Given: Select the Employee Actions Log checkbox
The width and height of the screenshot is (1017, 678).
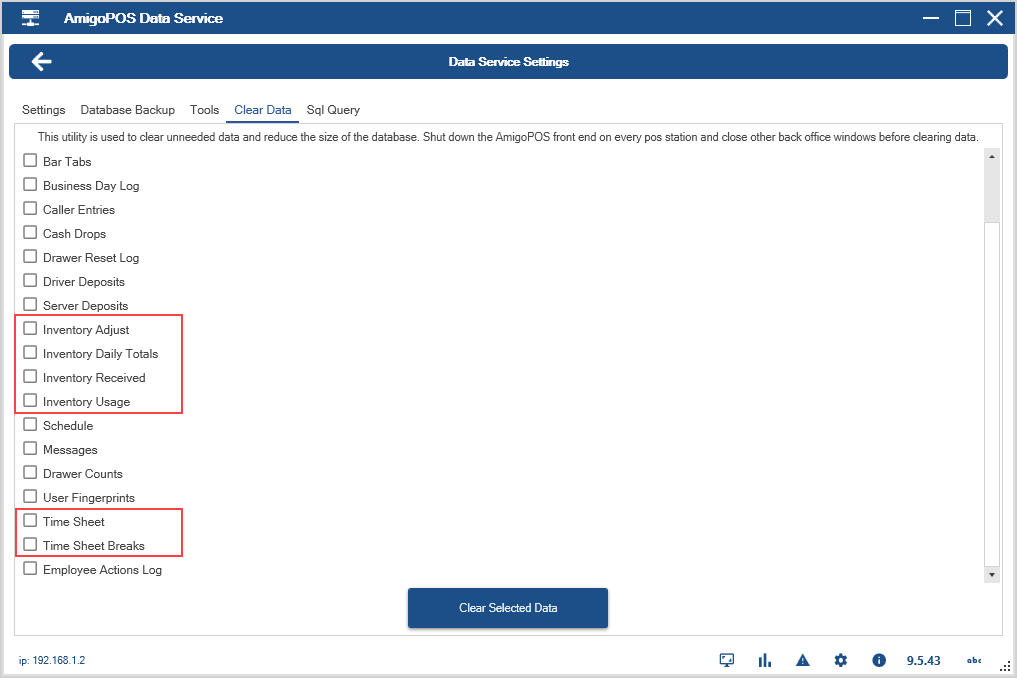Looking at the screenshot, I should tap(30, 569).
